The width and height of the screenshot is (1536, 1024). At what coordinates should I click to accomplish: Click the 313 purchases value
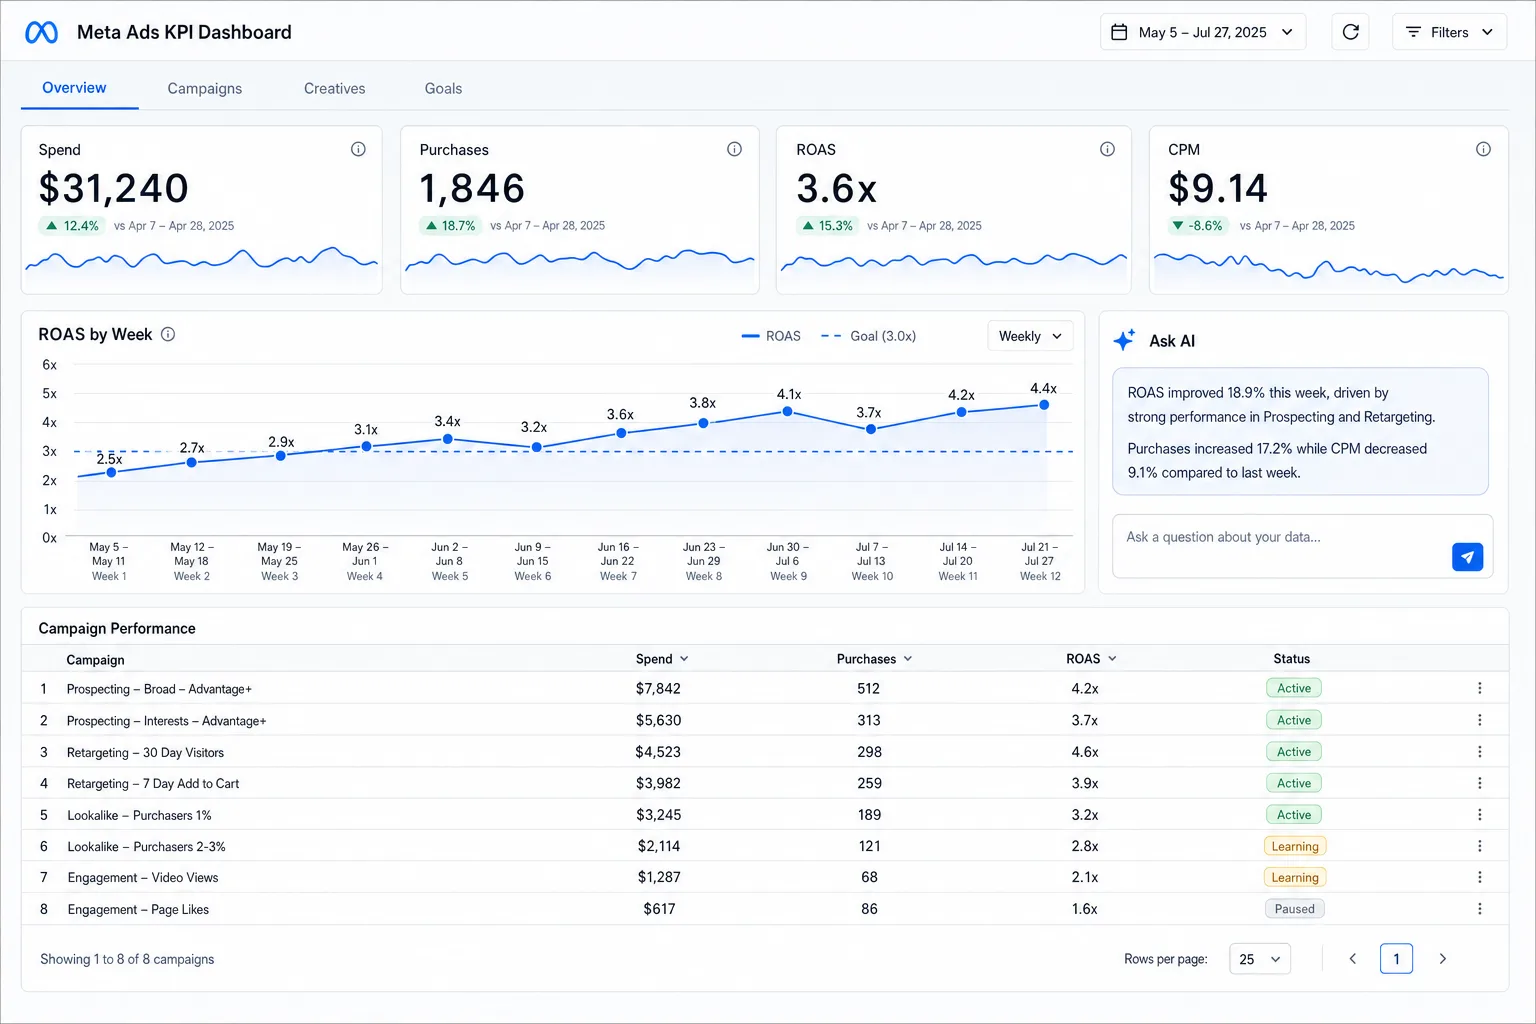tap(869, 720)
